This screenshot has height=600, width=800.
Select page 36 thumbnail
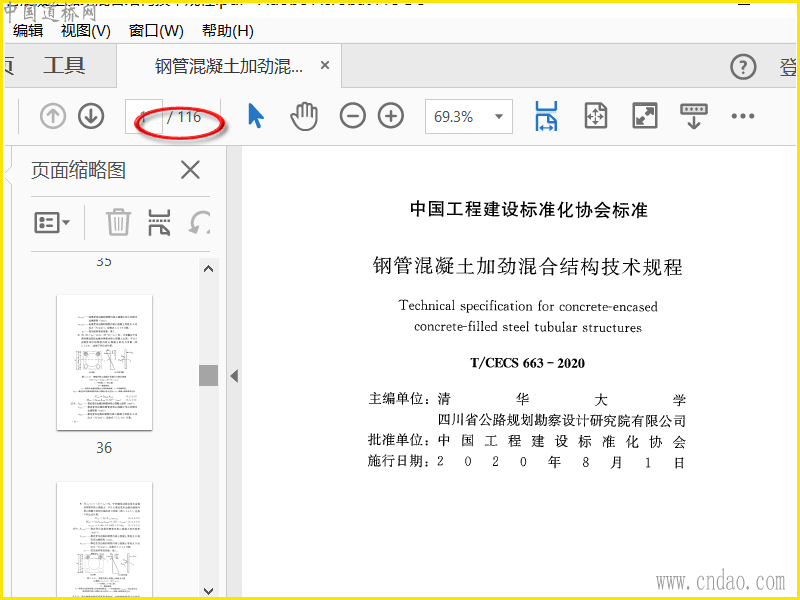pyautogui.click(x=104, y=362)
